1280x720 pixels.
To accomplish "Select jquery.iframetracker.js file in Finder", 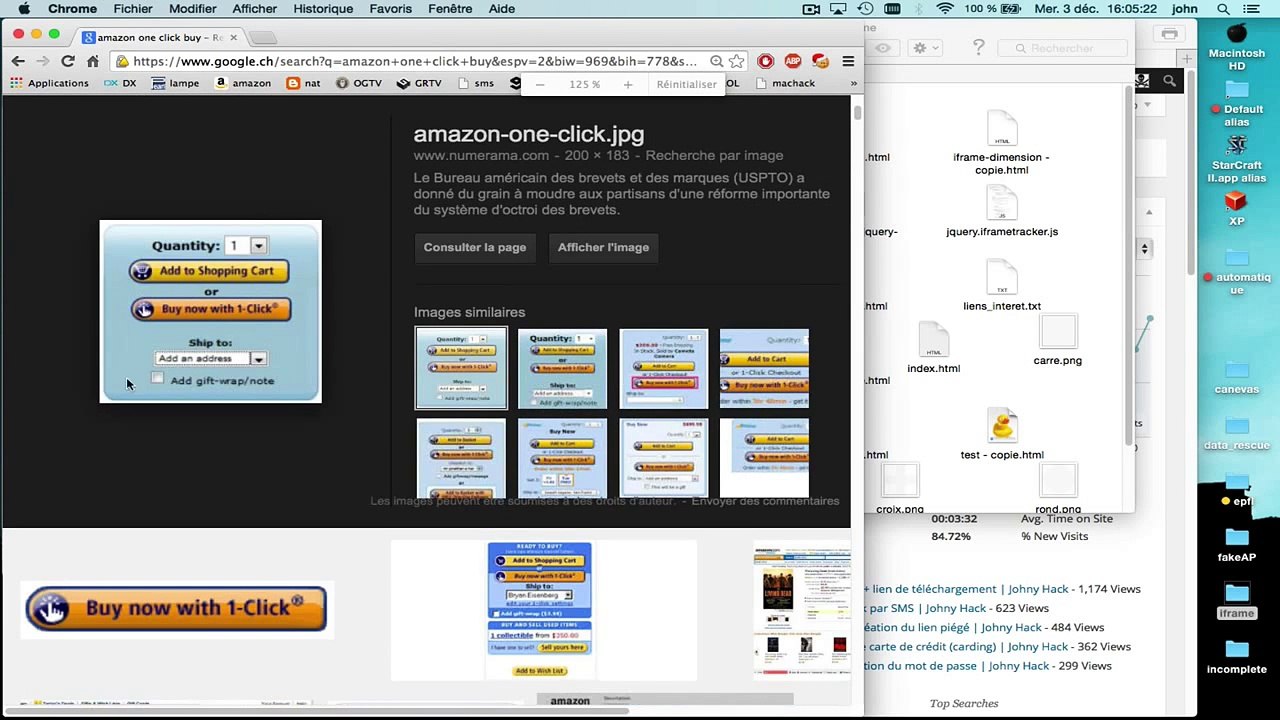I will (x=1001, y=213).
